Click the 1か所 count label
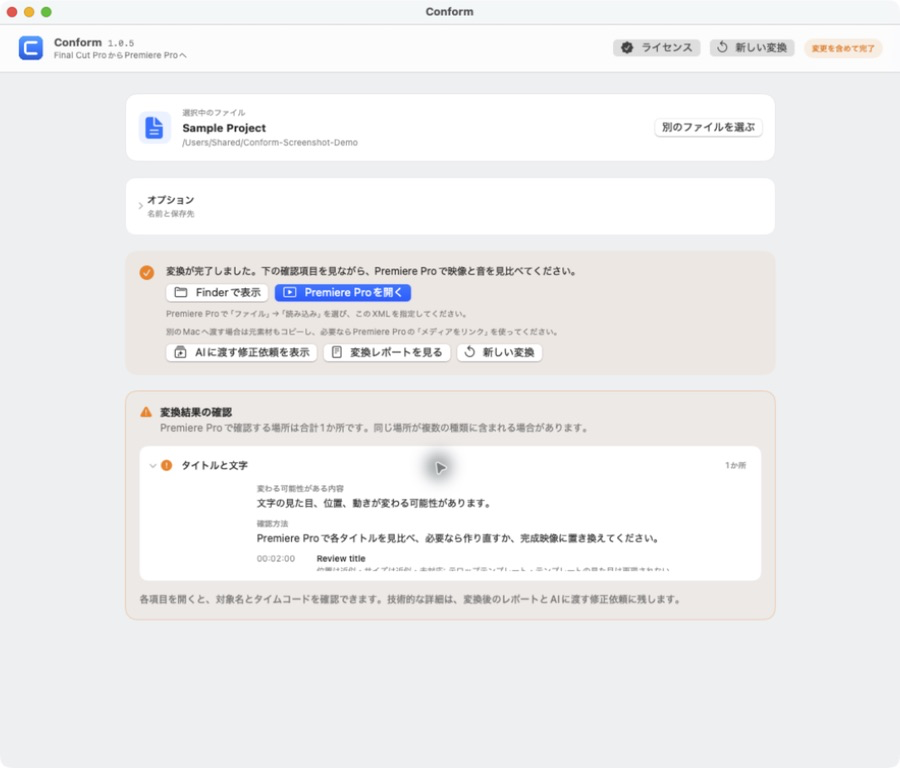The image size is (900, 768). [x=735, y=466]
